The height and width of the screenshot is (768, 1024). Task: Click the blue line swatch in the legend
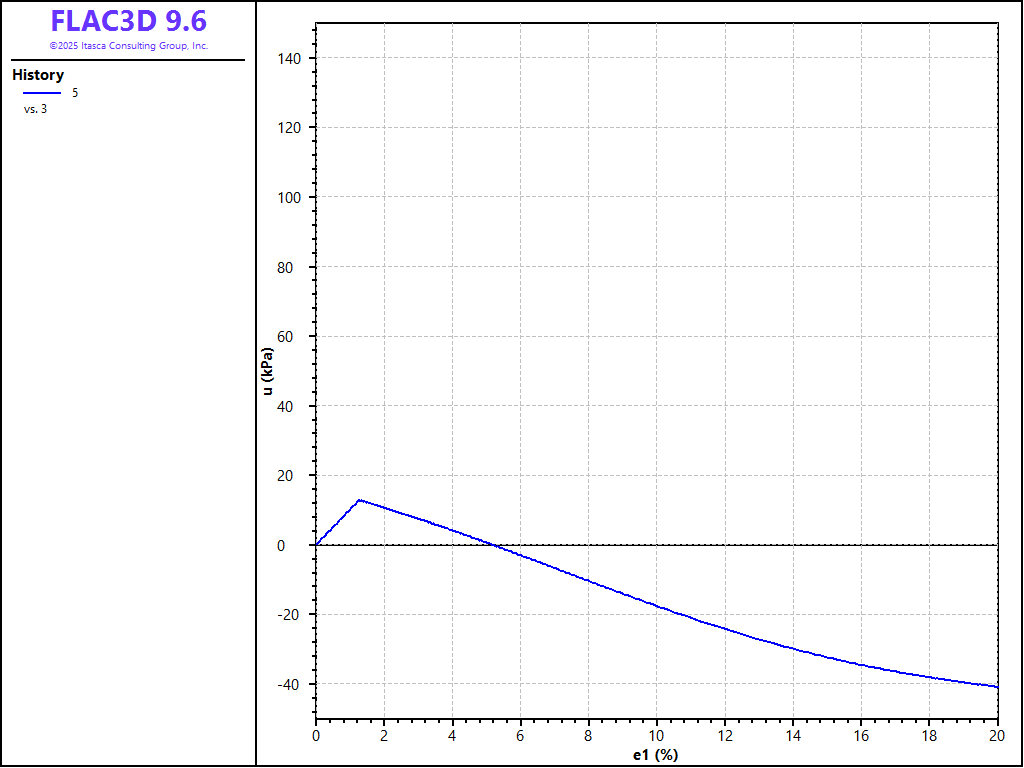42,93
